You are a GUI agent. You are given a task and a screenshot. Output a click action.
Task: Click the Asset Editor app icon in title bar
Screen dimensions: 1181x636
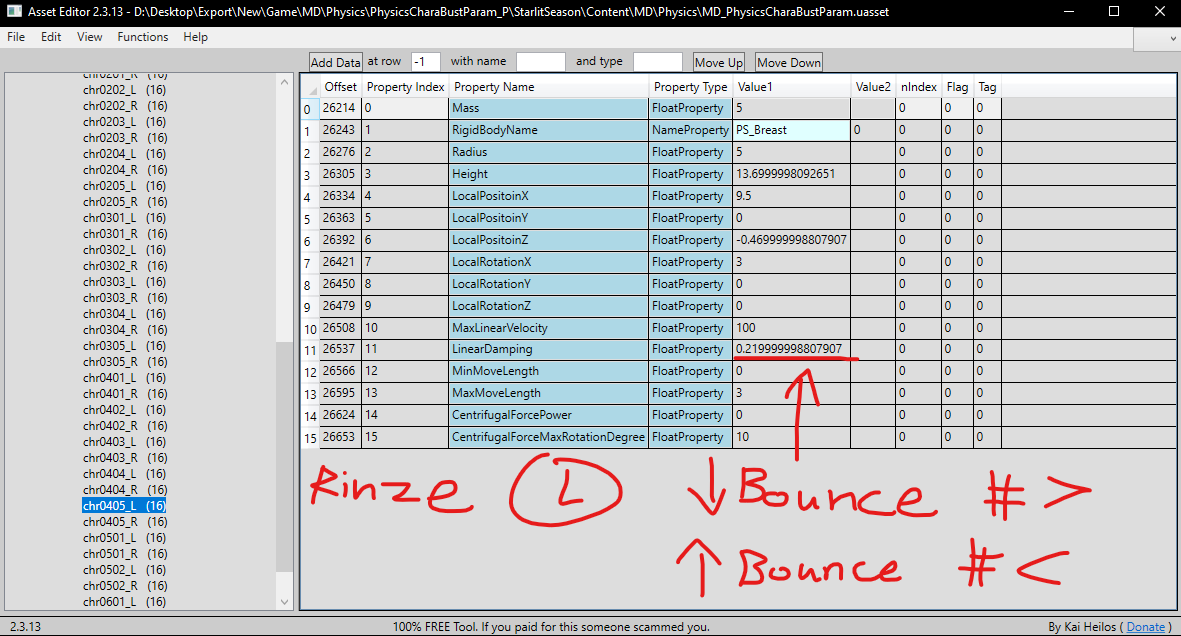(x=14, y=11)
